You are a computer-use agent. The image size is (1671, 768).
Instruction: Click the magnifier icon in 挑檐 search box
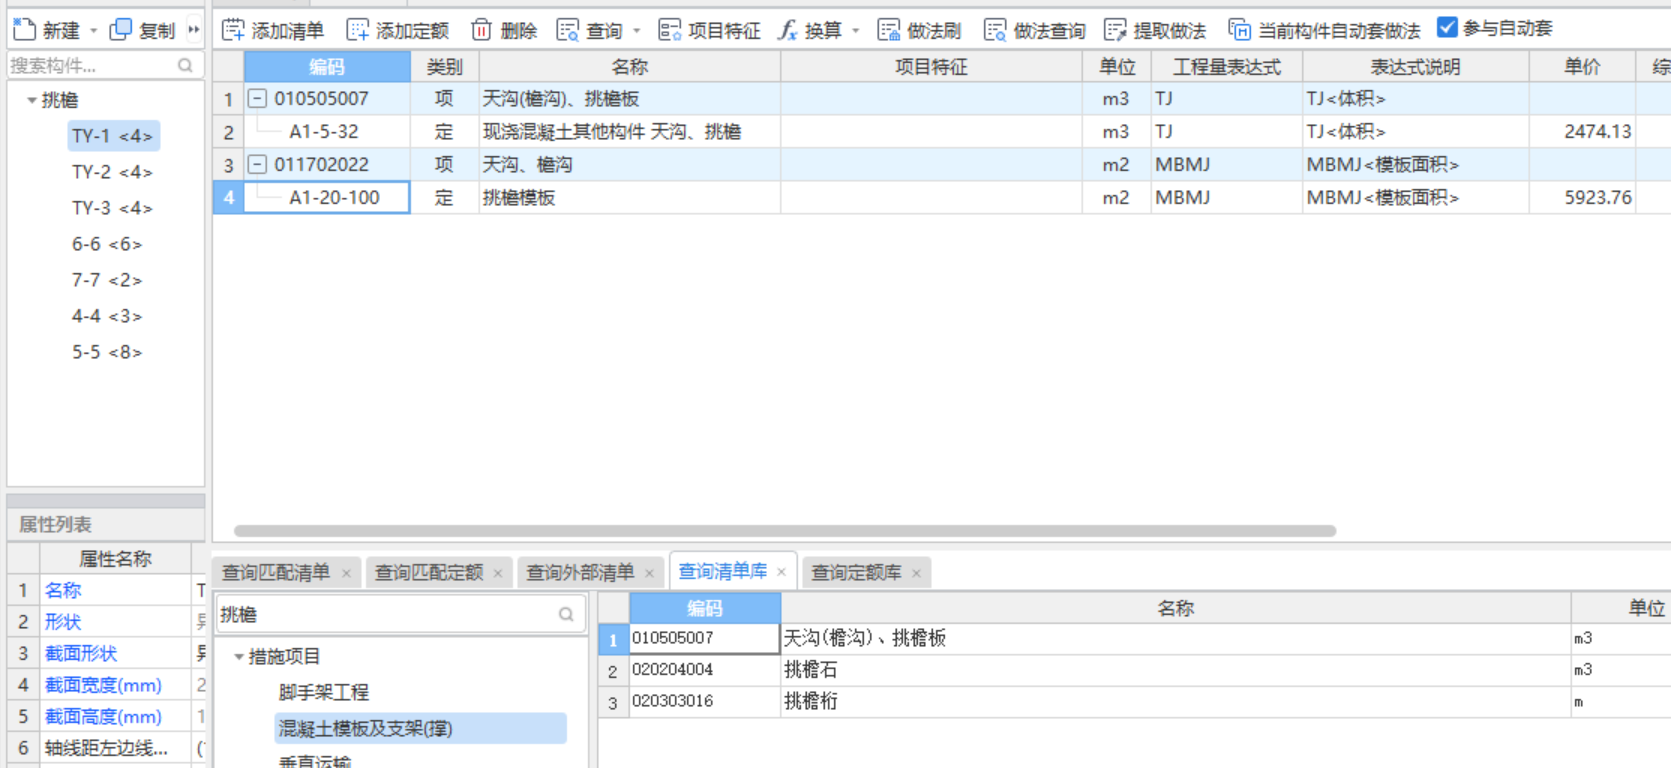(x=566, y=614)
